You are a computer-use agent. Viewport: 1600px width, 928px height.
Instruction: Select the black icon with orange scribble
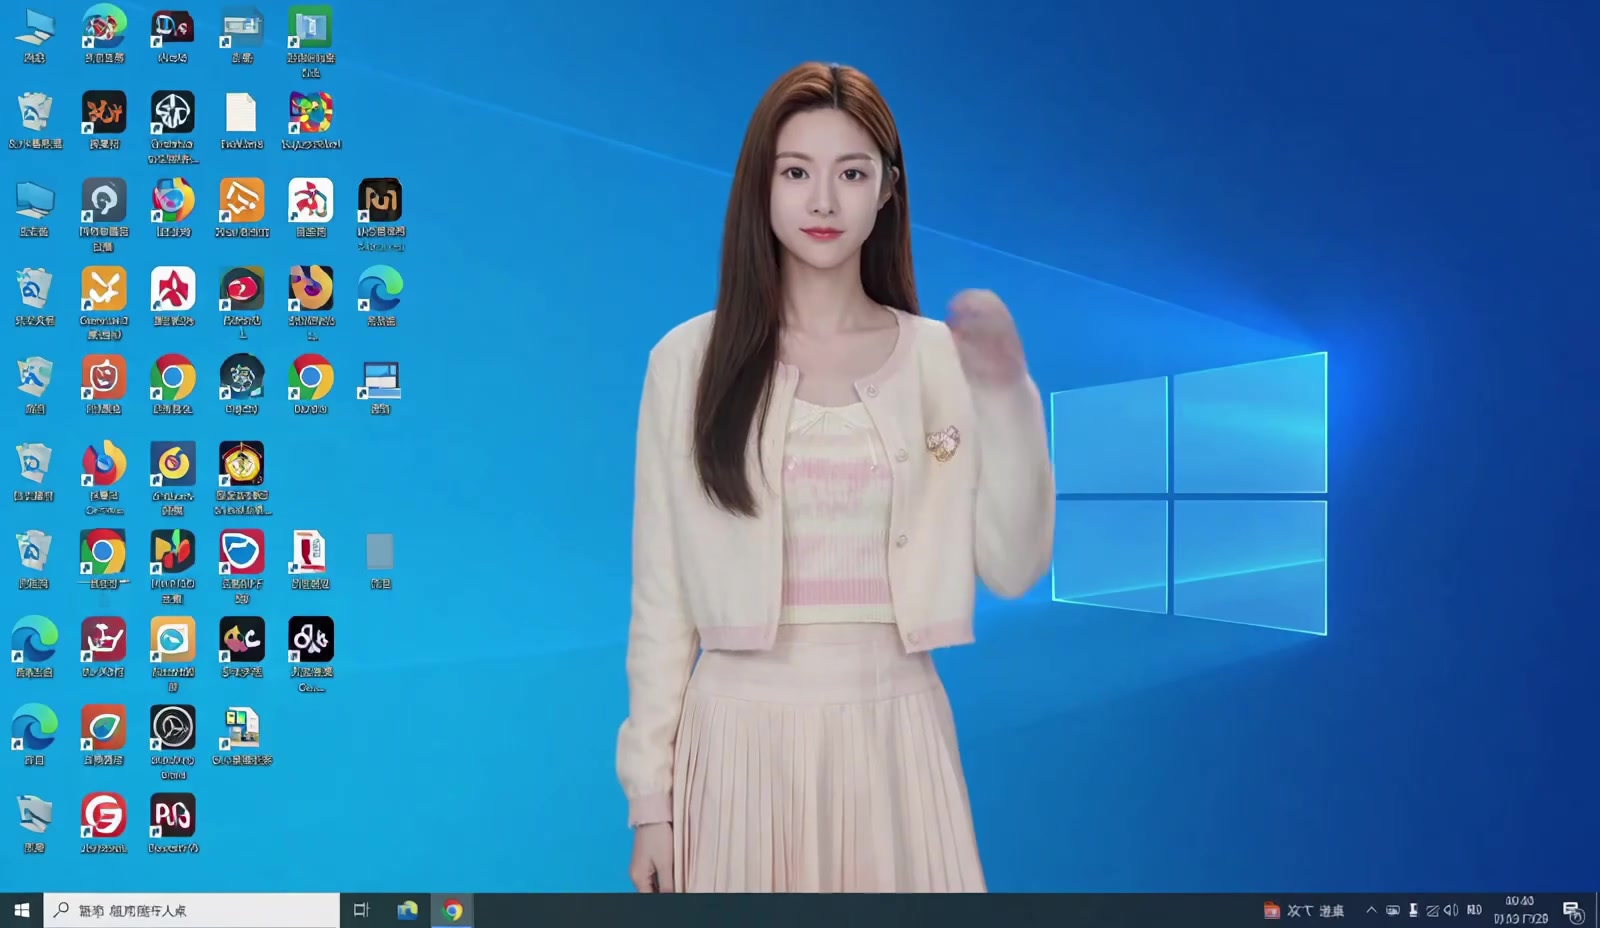103,112
